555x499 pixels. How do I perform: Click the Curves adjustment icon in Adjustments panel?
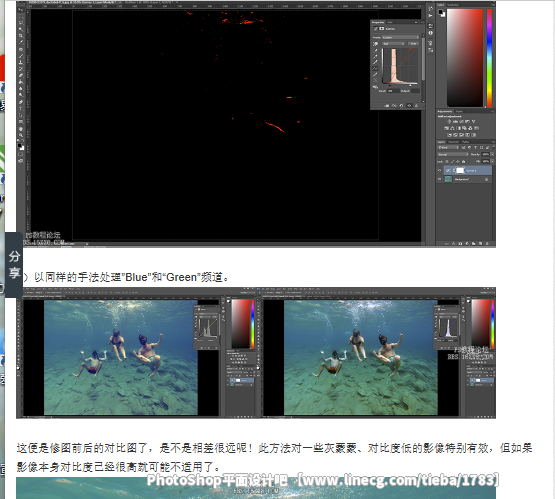pyautogui.click(x=462, y=121)
